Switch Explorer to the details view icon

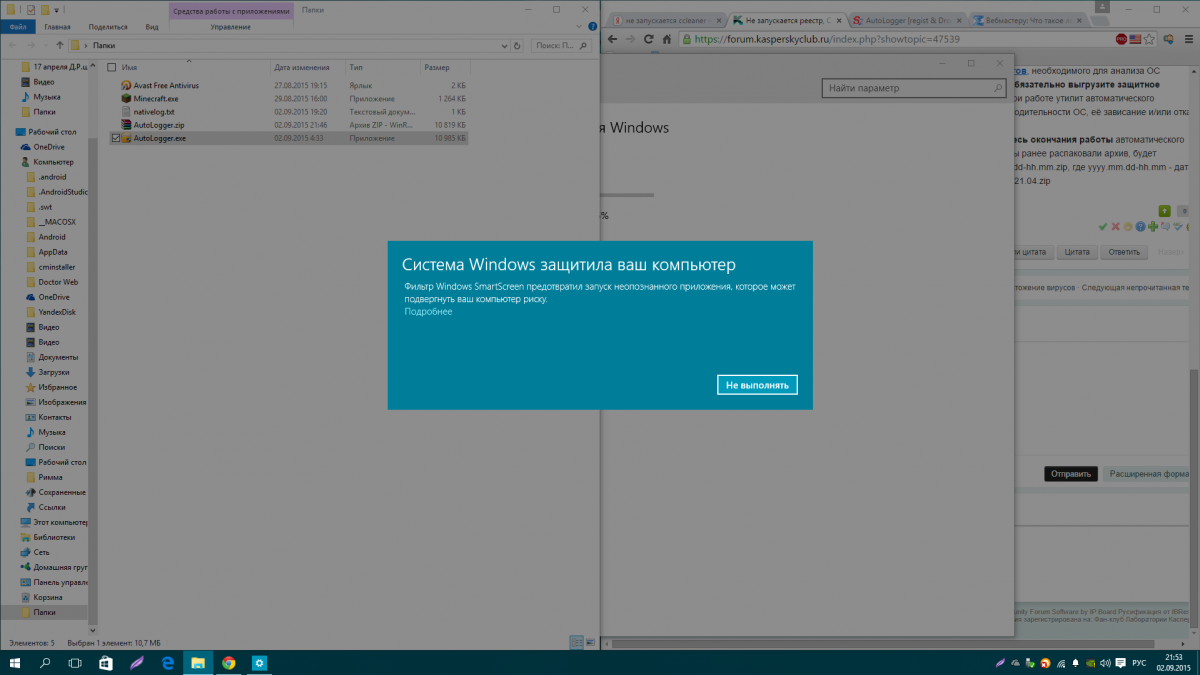(576, 642)
